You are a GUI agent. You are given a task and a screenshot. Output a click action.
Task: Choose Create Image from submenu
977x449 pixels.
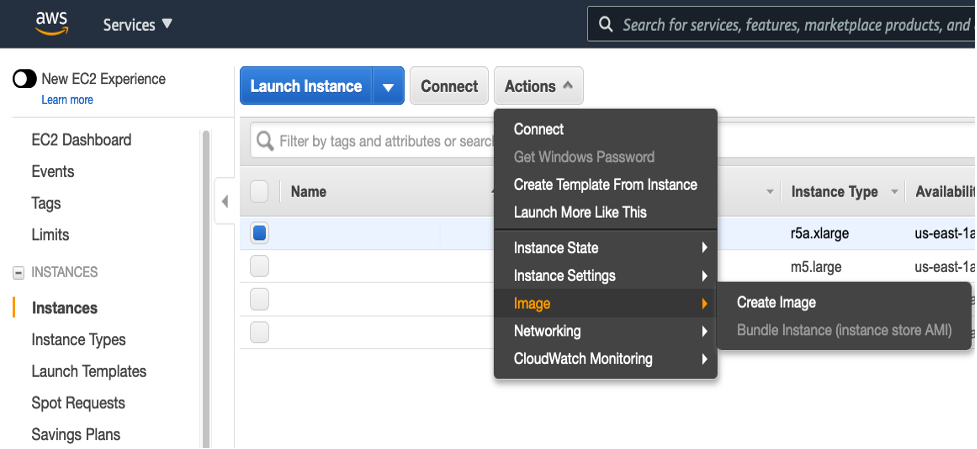(x=776, y=303)
